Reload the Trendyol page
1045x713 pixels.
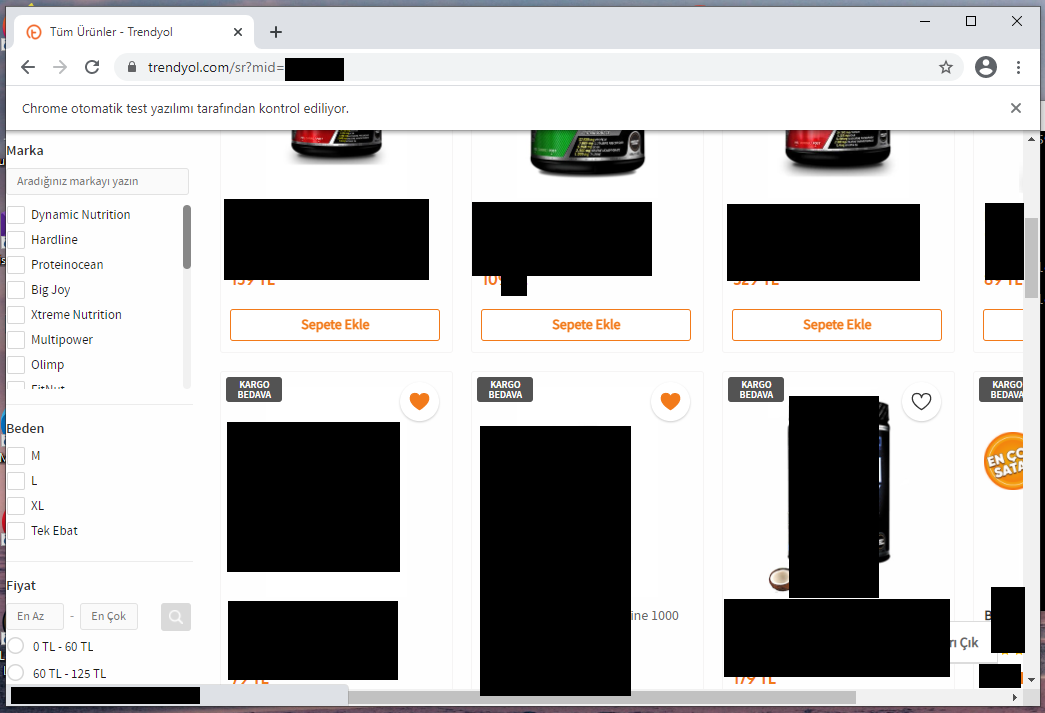tap(92, 67)
